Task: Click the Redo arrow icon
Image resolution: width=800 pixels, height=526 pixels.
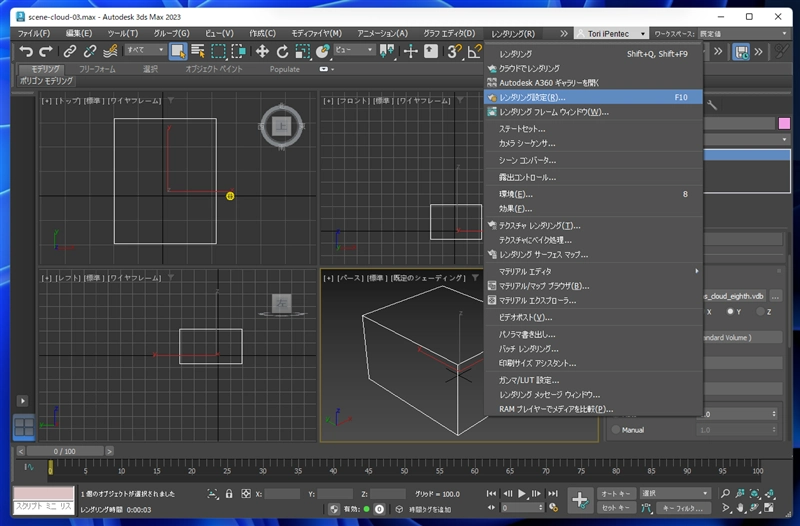Action: pyautogui.click(x=46, y=51)
